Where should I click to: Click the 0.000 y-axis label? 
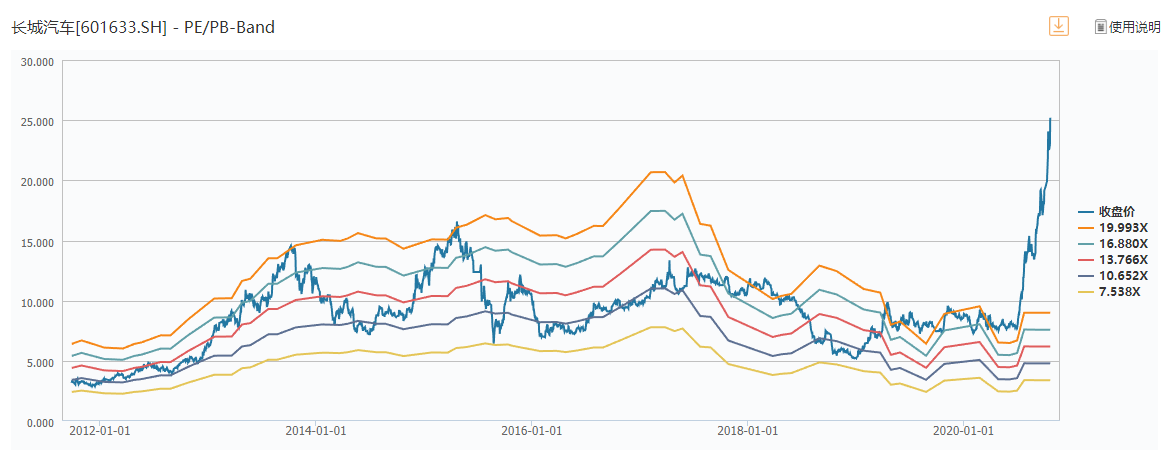(x=42, y=422)
